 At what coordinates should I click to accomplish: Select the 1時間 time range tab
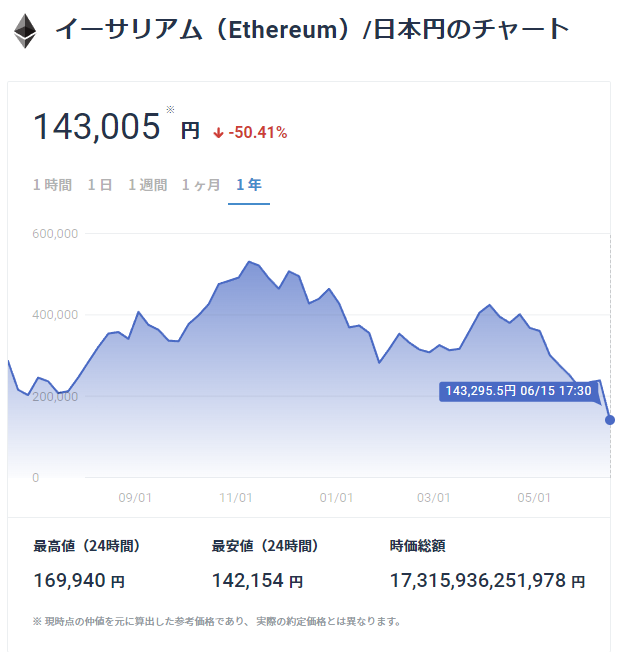52,185
